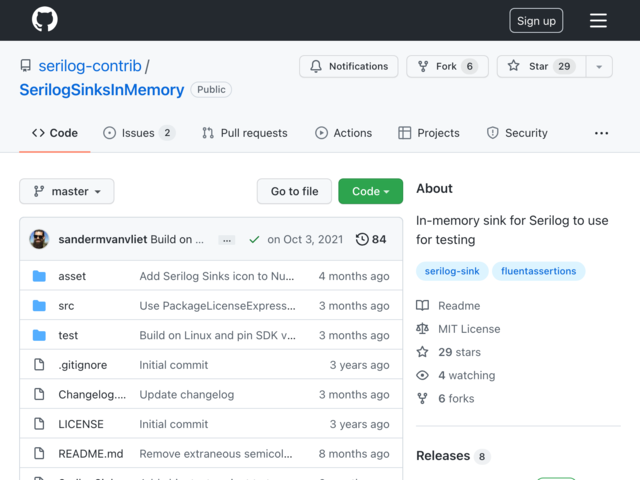This screenshot has width=640, height=480.
Task: Open the 'Update changelog' commit message
Action: click(x=187, y=395)
